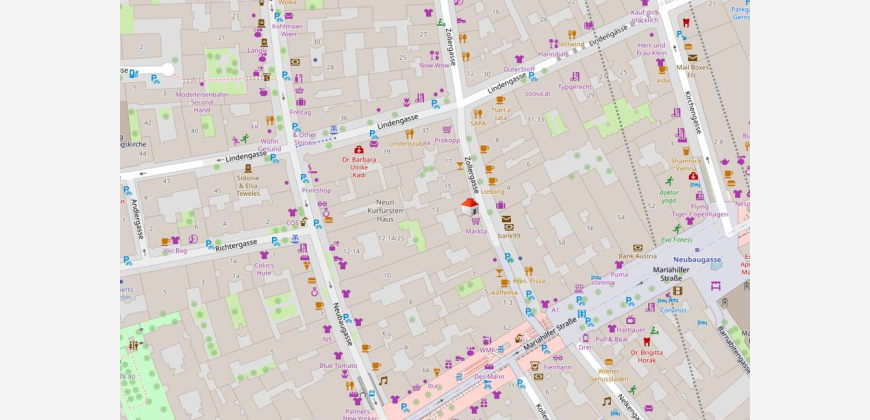Click the Neubaugasse station label
This screenshot has width=870, height=420.
tap(697, 260)
